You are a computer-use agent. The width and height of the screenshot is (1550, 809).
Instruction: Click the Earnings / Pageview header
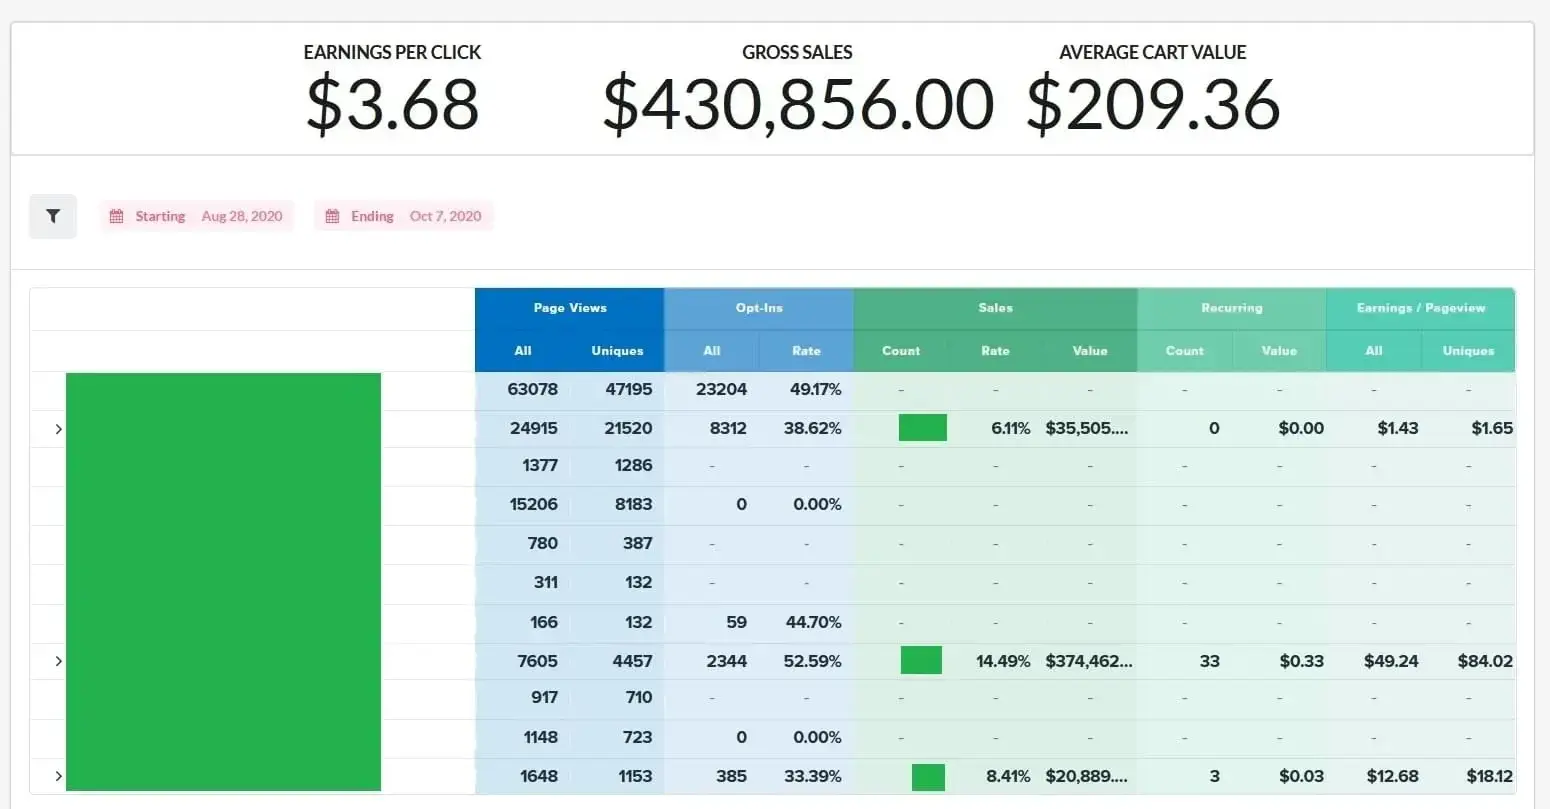pyautogui.click(x=1421, y=308)
